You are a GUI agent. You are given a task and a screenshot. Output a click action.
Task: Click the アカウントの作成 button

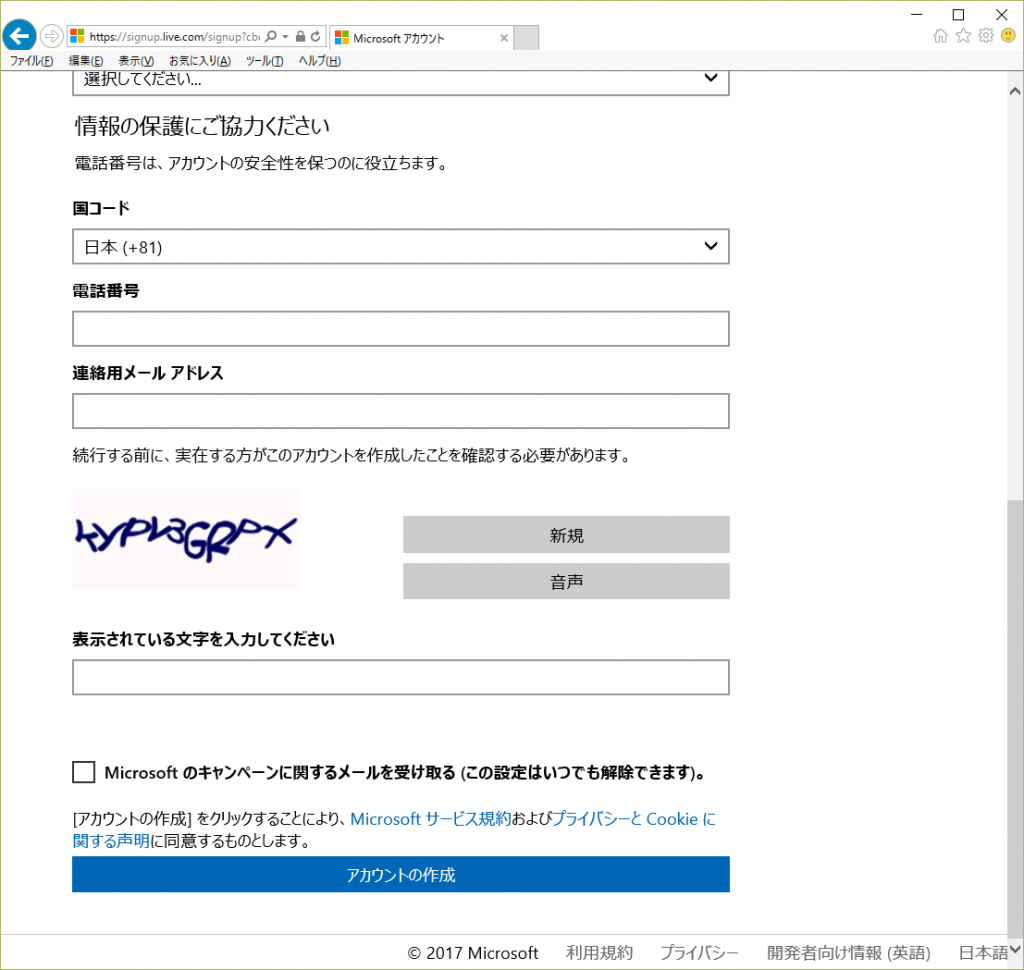(400, 875)
